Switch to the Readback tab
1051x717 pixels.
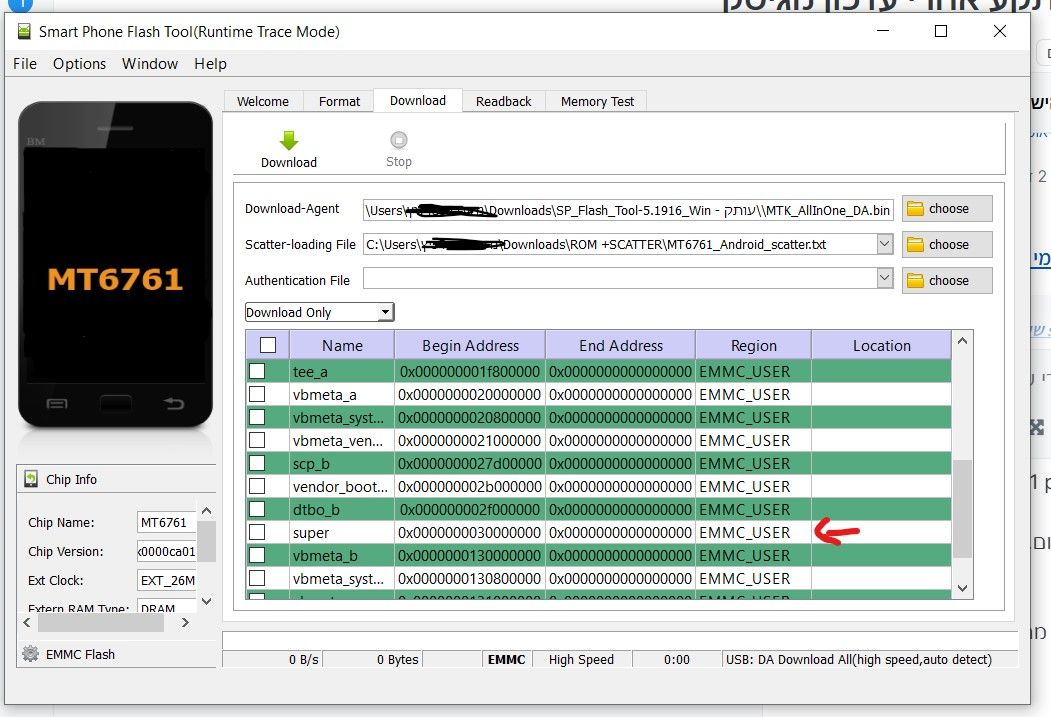503,101
